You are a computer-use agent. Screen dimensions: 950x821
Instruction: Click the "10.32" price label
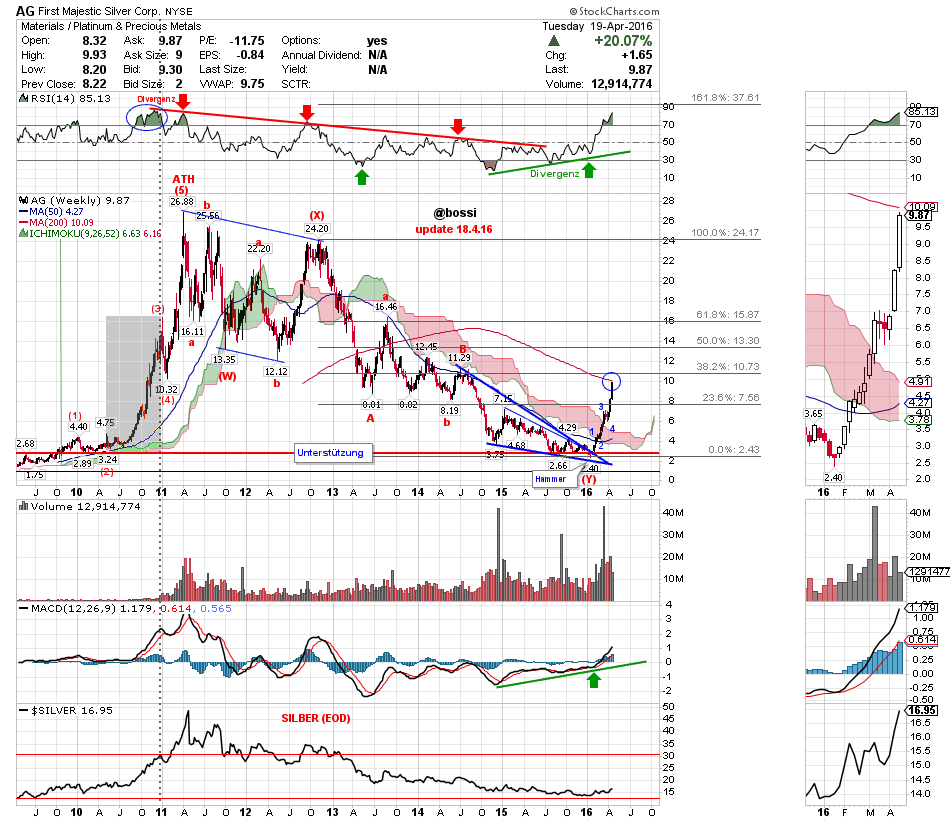167,390
